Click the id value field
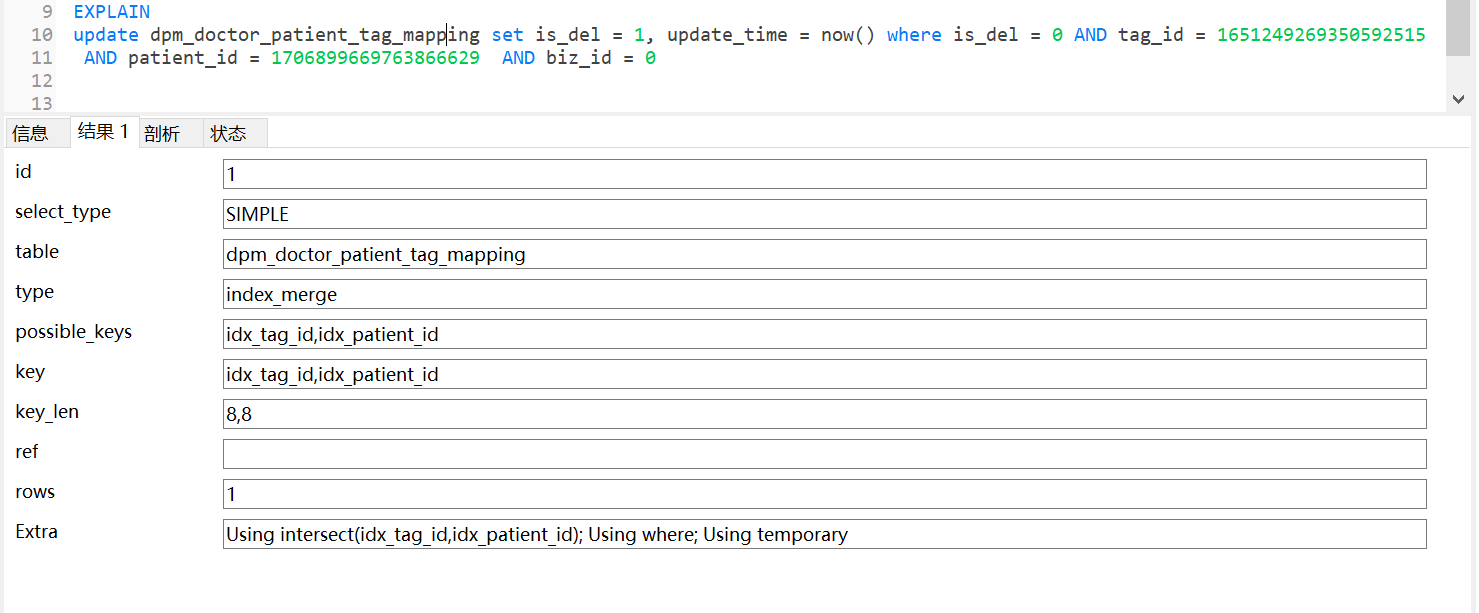 [x=824, y=174]
